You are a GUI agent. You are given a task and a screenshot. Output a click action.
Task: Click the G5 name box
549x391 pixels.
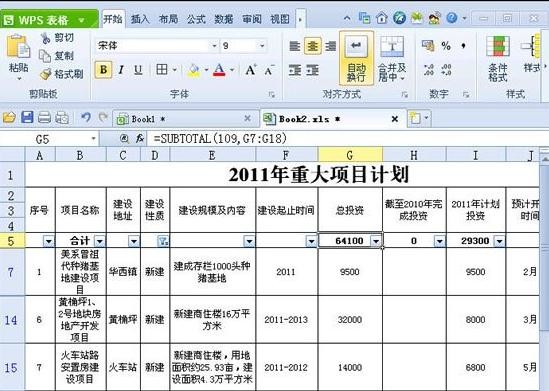(49, 139)
